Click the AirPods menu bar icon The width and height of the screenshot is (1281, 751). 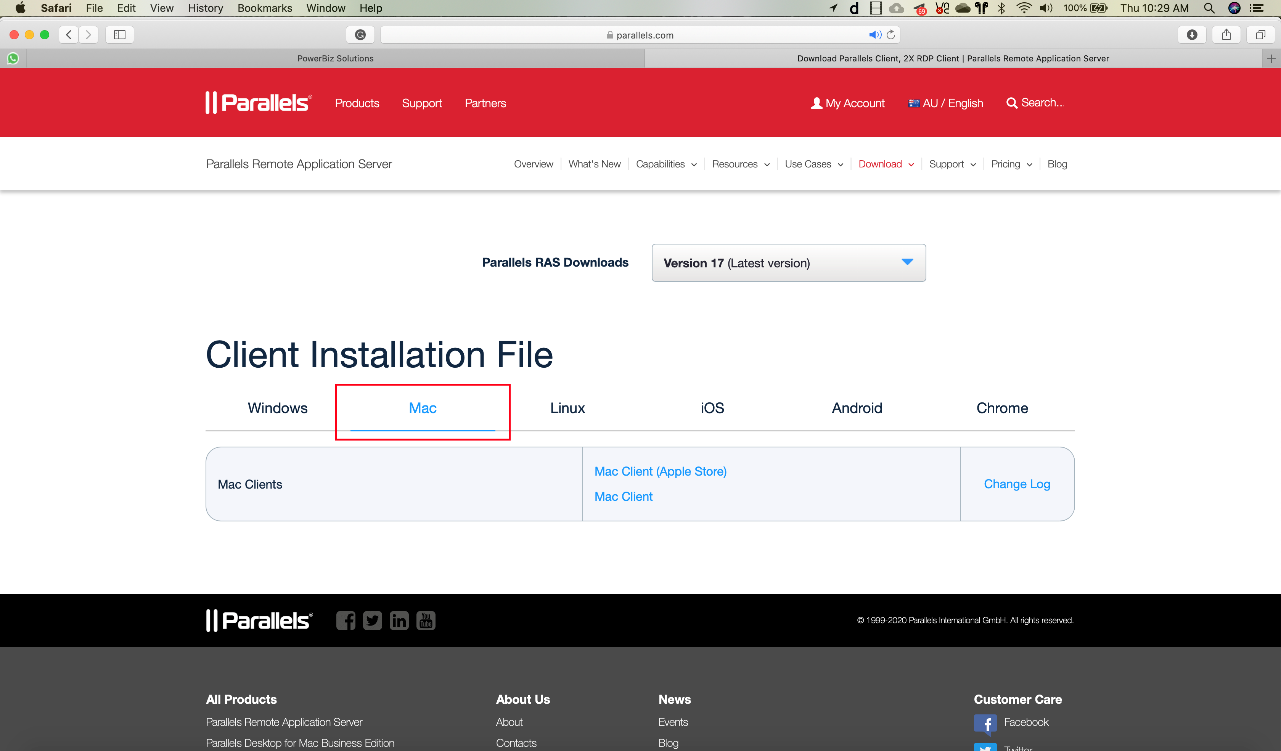pos(982,8)
